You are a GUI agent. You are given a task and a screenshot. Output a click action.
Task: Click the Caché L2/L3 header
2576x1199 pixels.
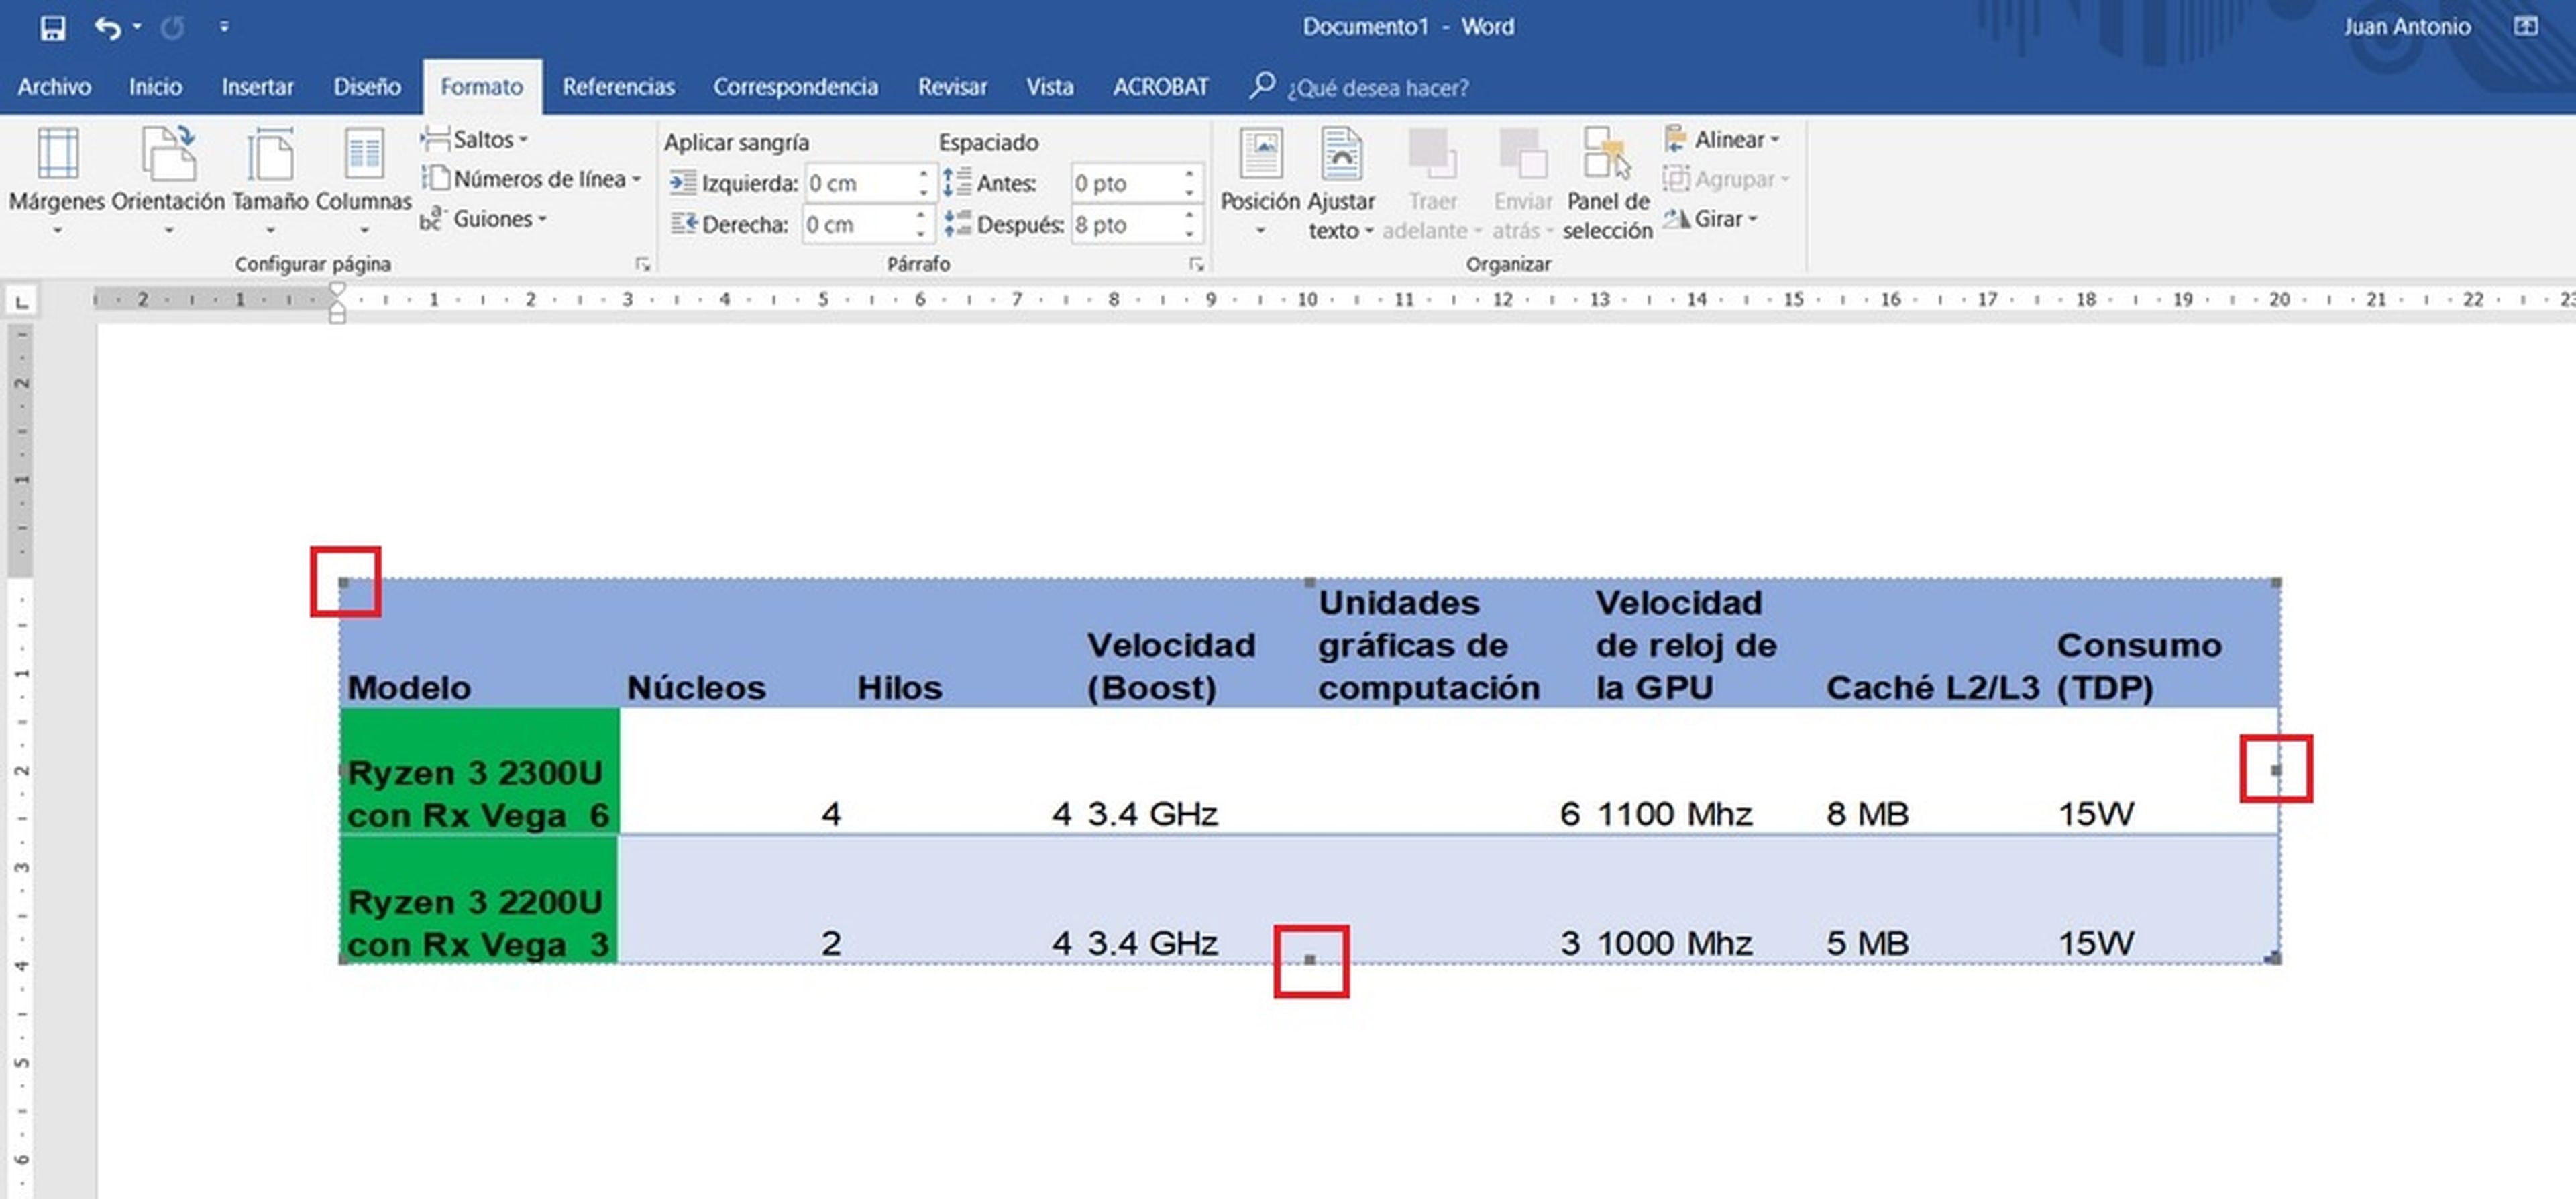(x=1932, y=688)
